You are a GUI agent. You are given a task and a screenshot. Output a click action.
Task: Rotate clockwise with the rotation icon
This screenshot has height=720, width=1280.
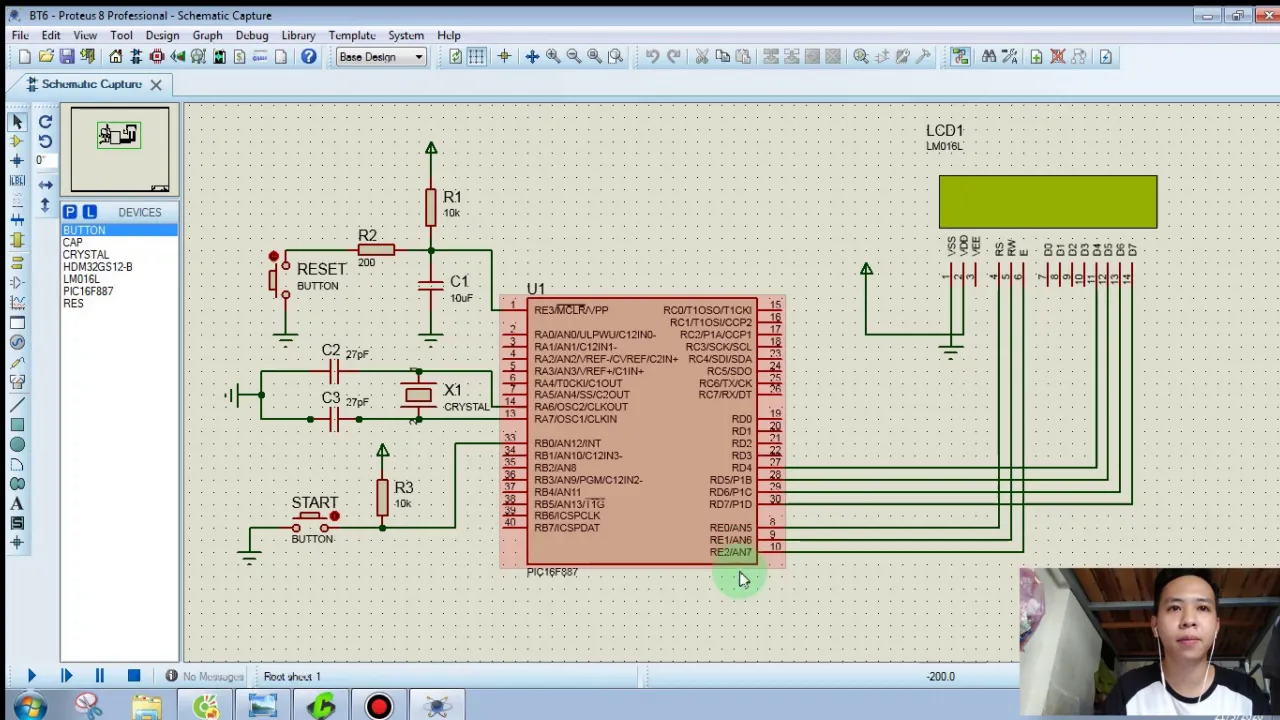45,121
